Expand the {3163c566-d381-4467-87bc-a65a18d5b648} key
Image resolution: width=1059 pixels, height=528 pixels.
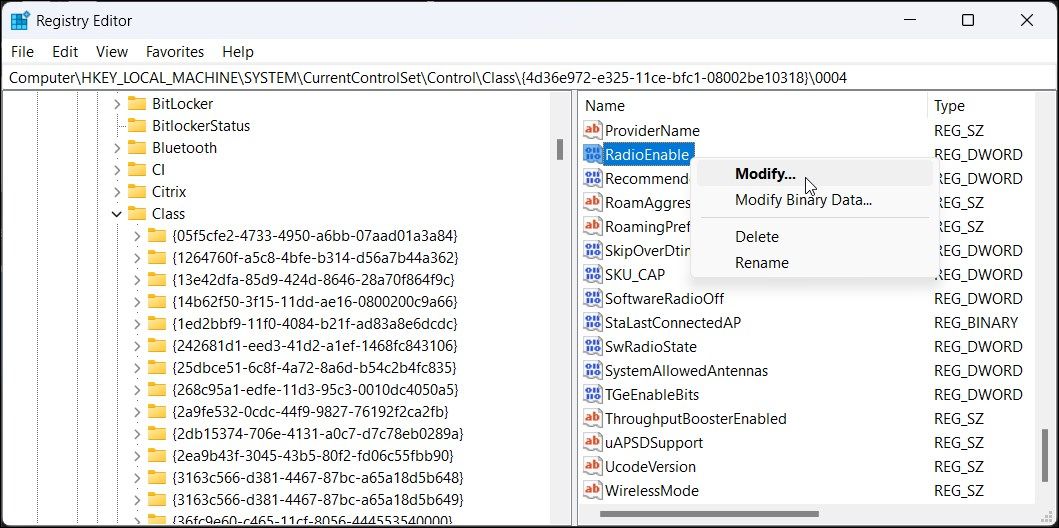137,478
